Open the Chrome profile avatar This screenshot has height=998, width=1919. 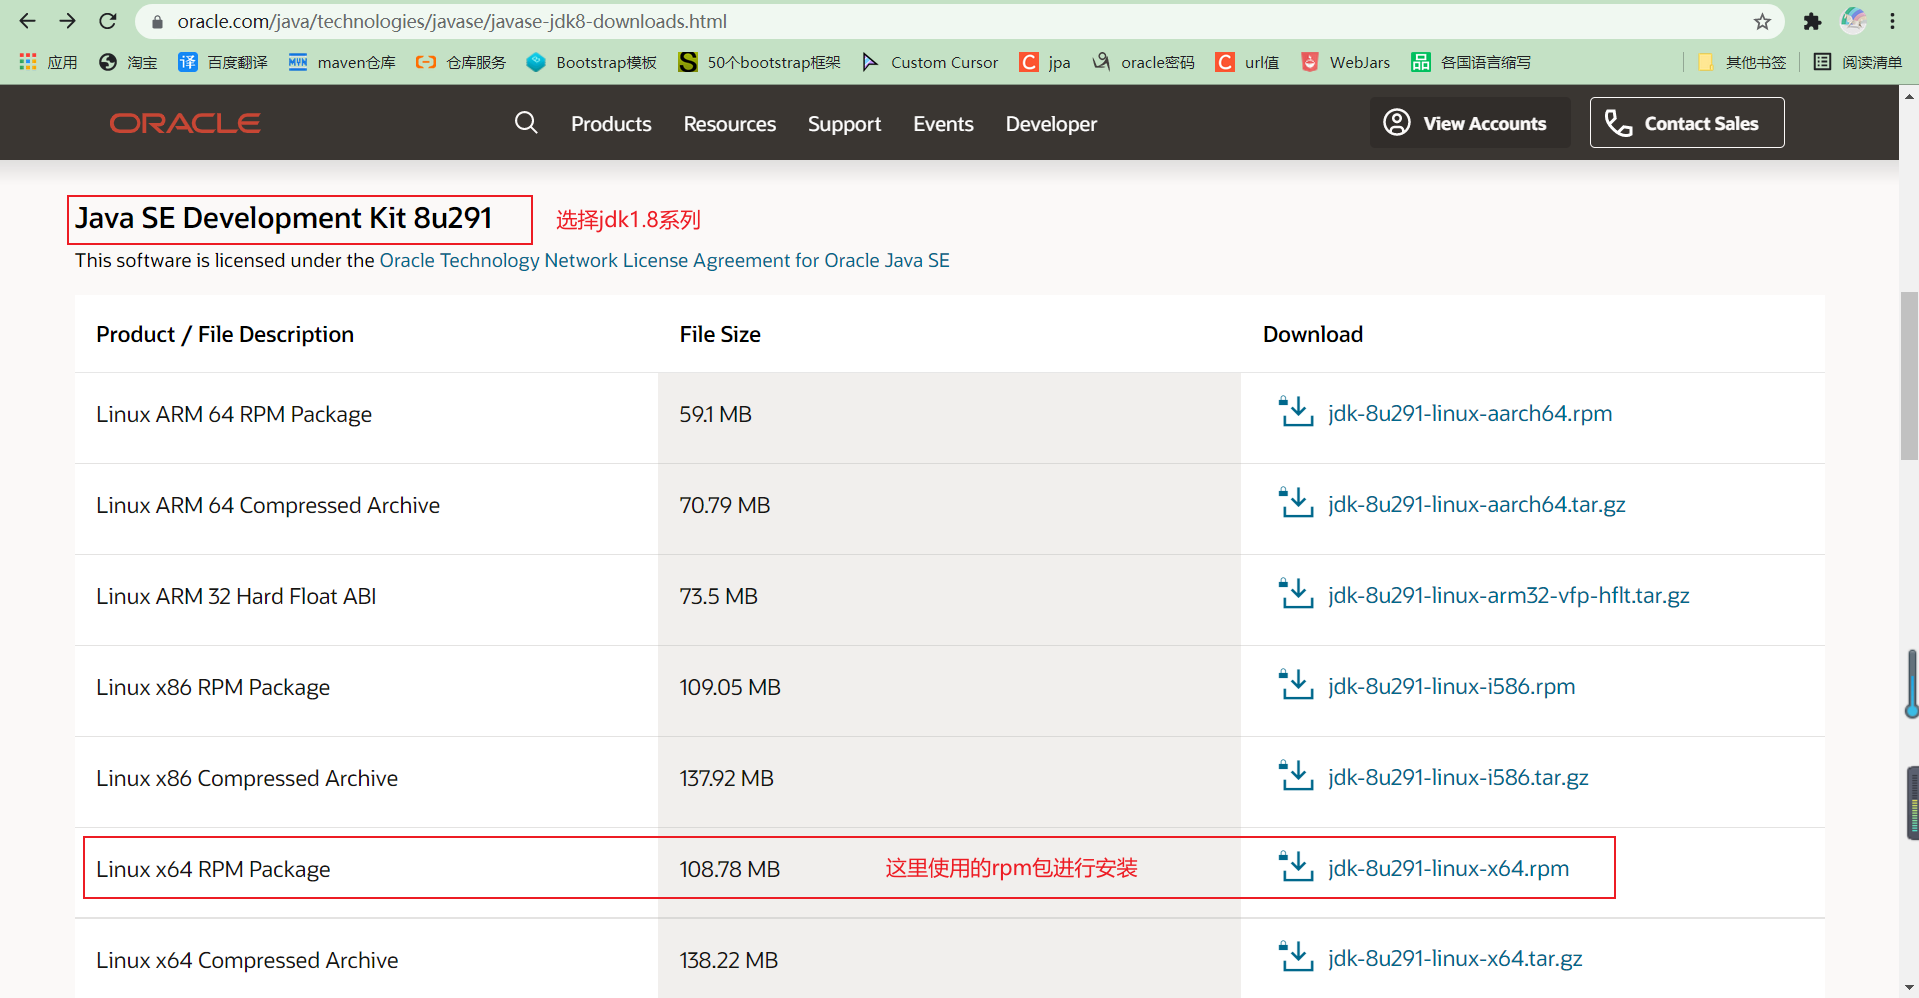(x=1853, y=20)
